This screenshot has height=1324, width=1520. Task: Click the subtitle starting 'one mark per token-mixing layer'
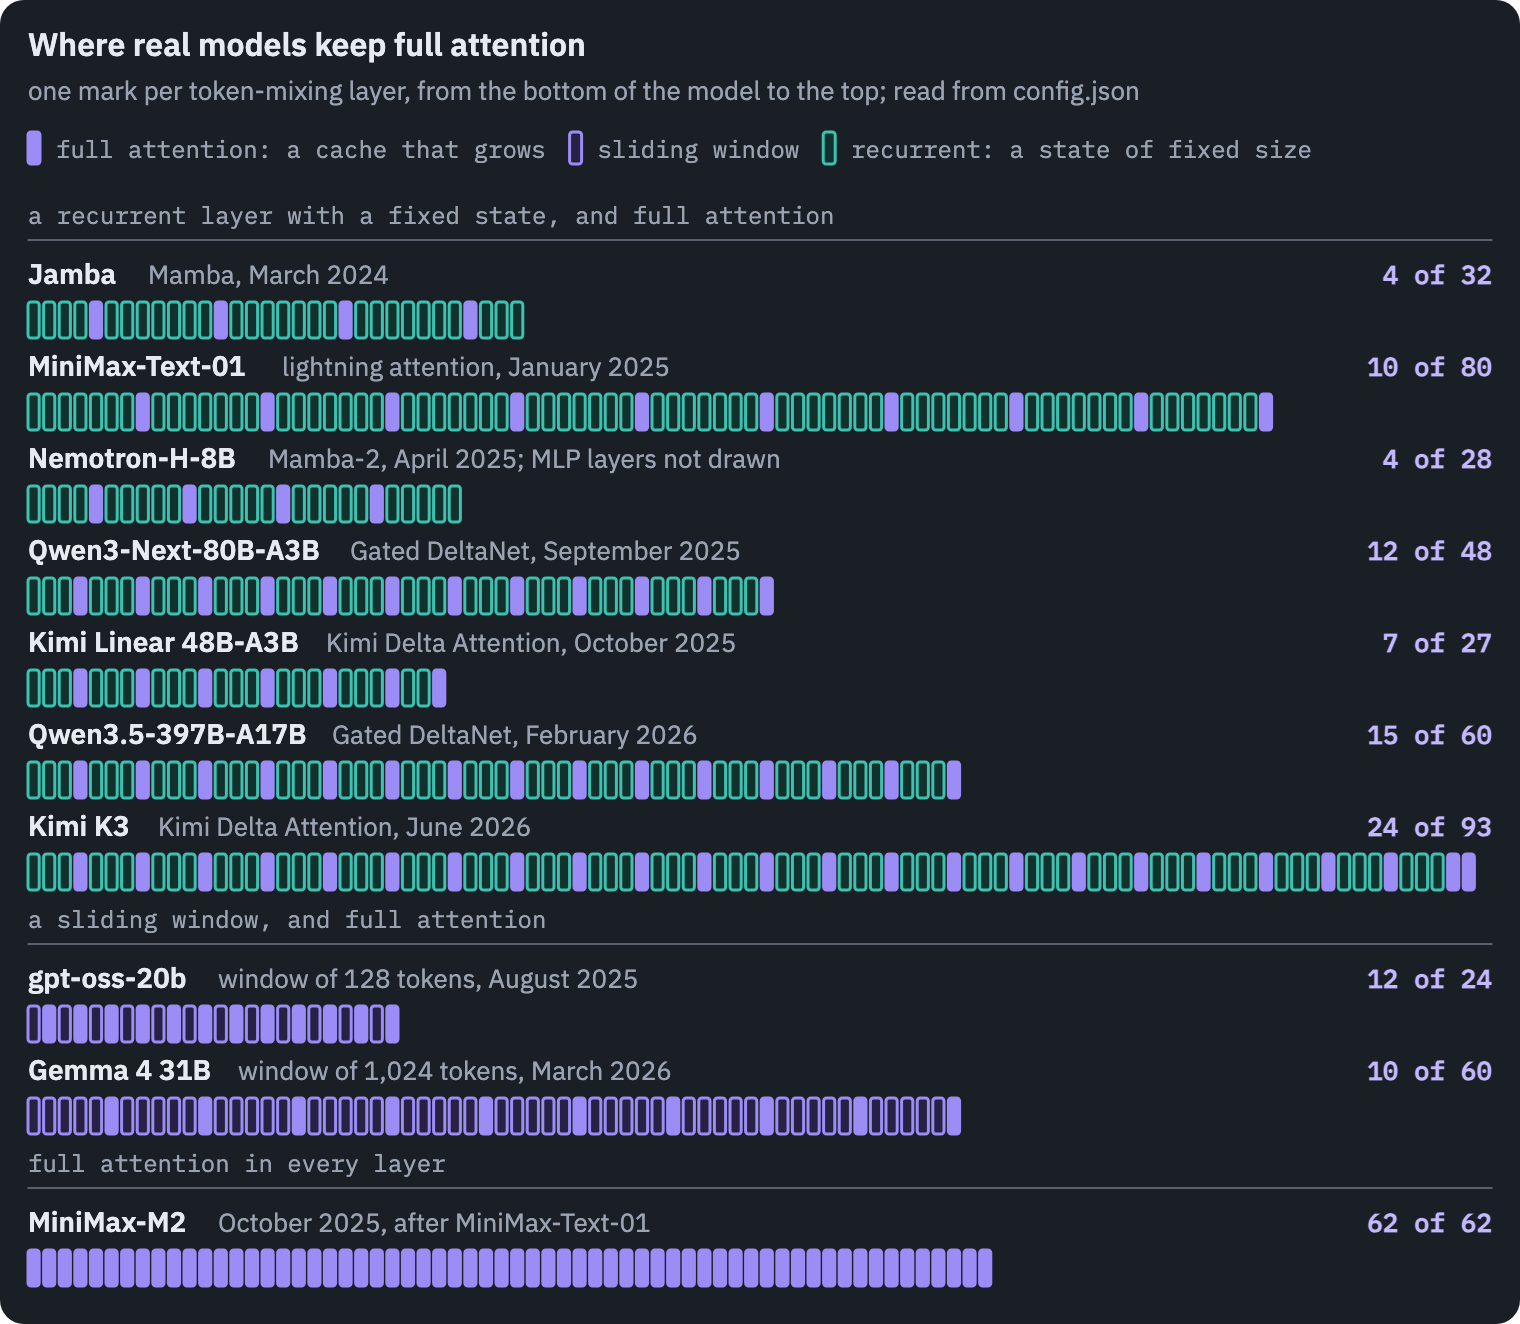pyautogui.click(x=583, y=92)
